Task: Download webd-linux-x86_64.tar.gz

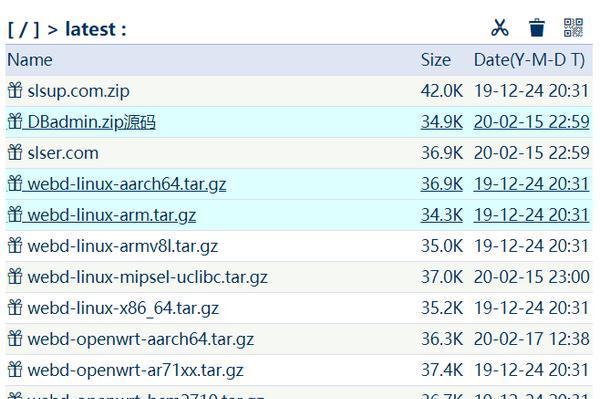Action: point(123,308)
